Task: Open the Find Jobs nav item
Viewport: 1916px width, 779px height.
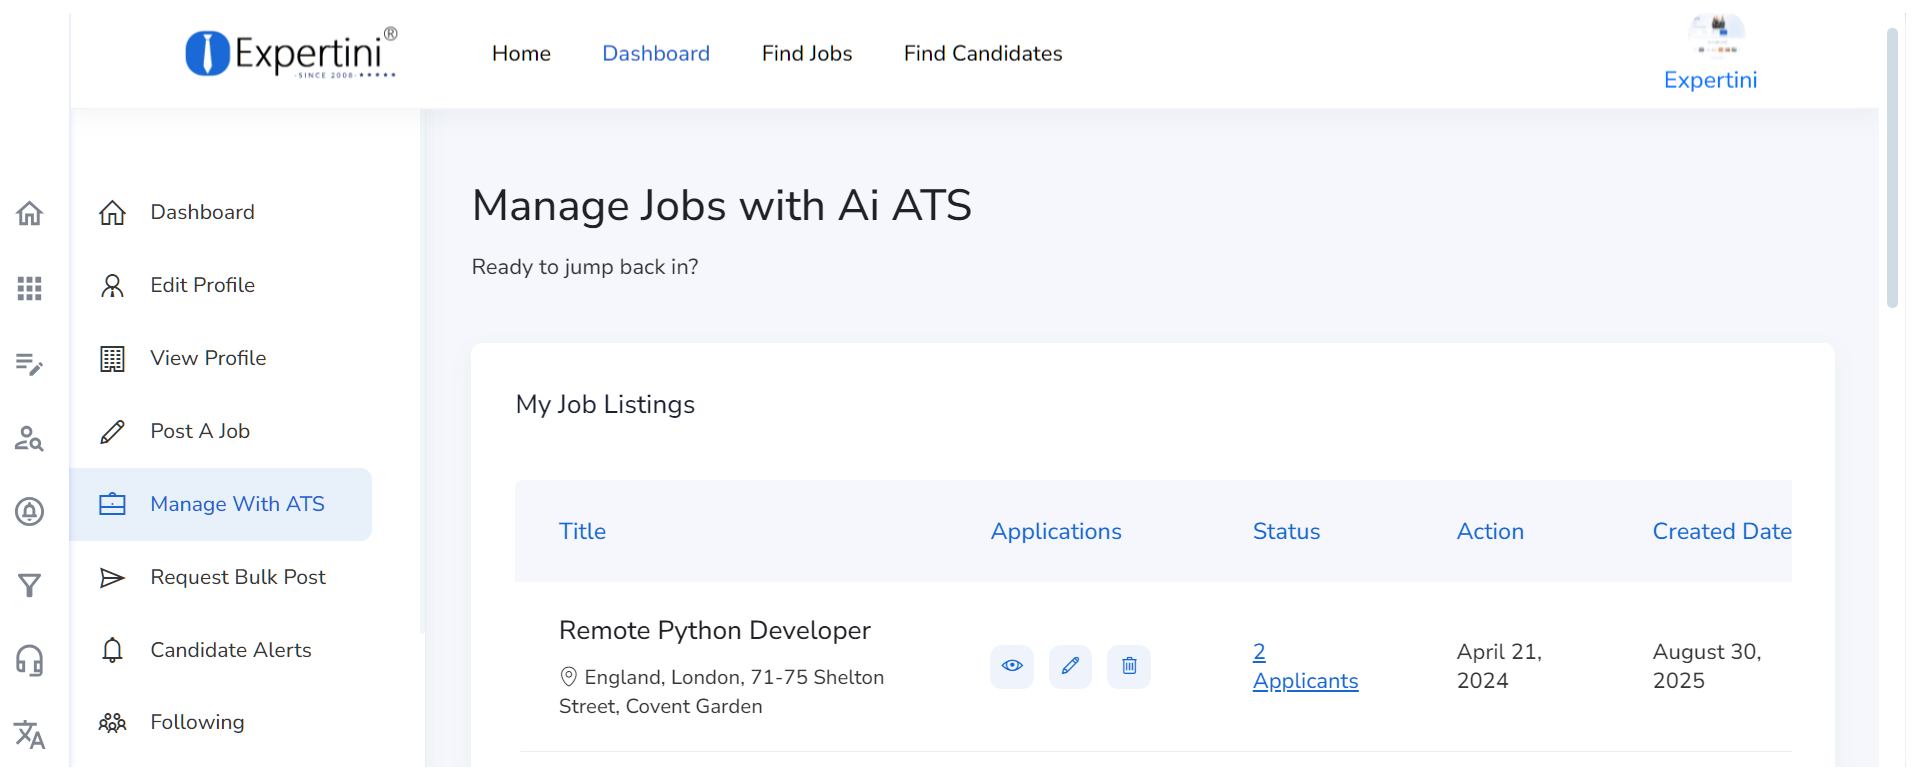Action: click(x=806, y=53)
